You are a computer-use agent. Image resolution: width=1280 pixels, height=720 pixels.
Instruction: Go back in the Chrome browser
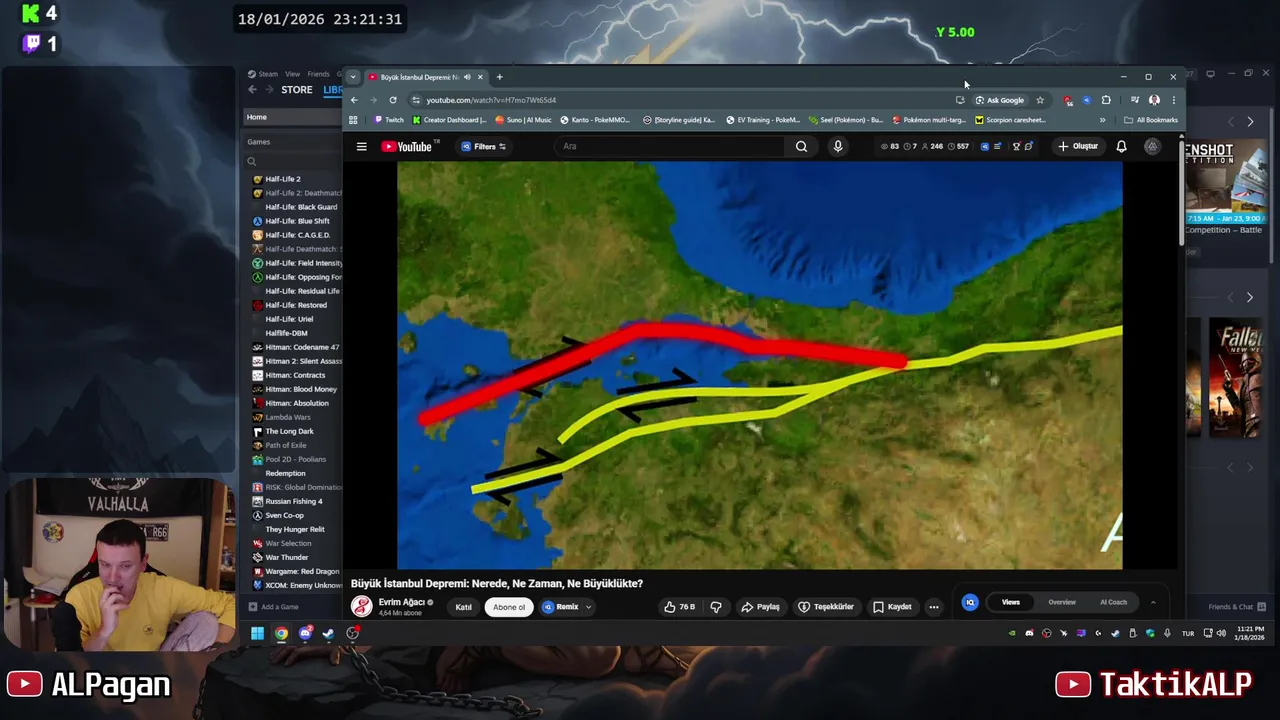[354, 100]
